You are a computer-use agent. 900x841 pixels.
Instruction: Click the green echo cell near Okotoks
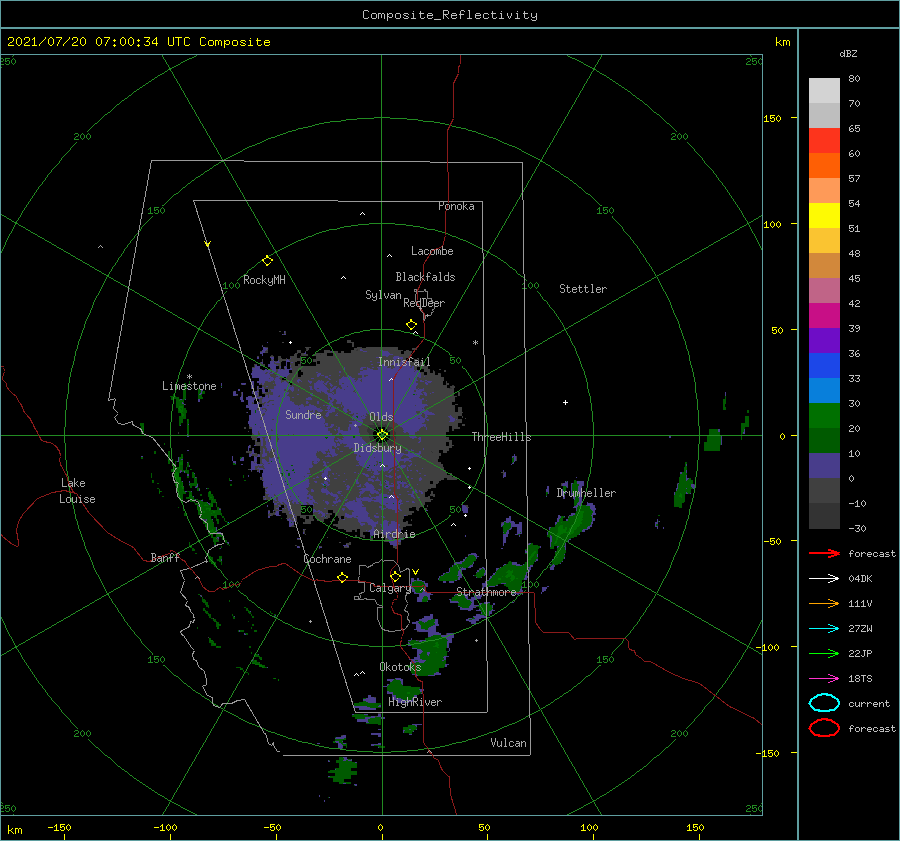point(430,653)
